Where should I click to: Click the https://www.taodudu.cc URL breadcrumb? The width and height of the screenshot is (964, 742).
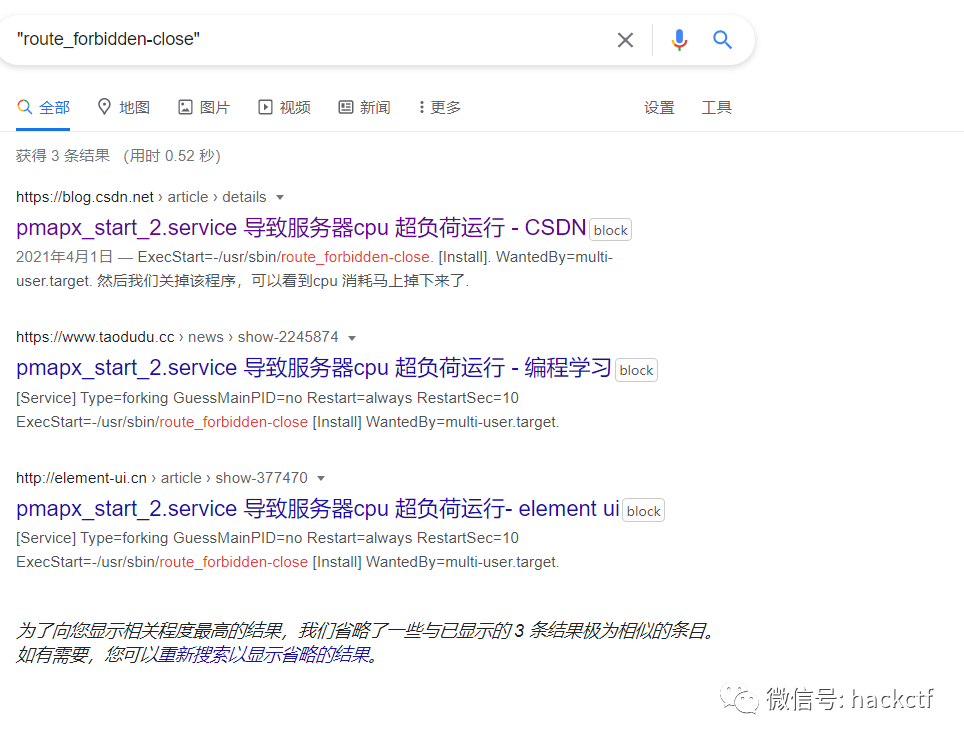[177, 337]
